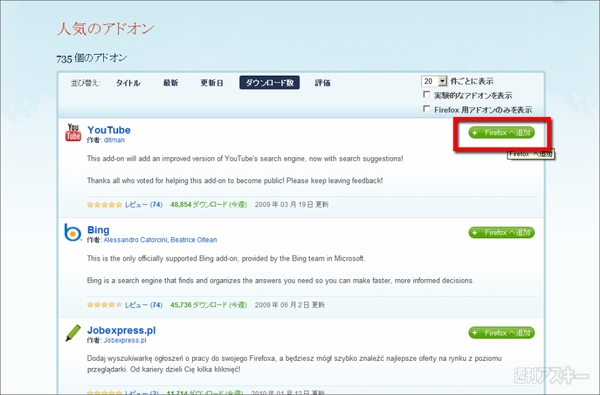Click the Jobexpress.pl green marker icon

click(x=73, y=333)
